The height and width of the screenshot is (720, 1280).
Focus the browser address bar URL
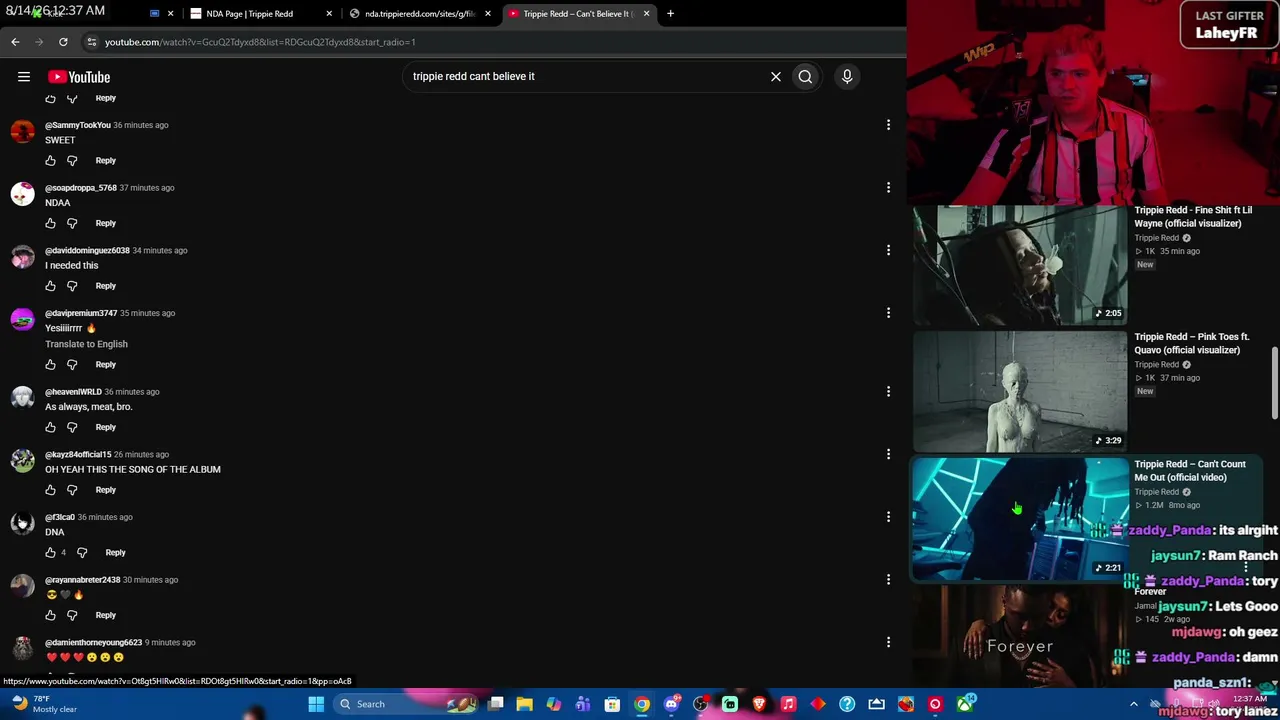260,42
